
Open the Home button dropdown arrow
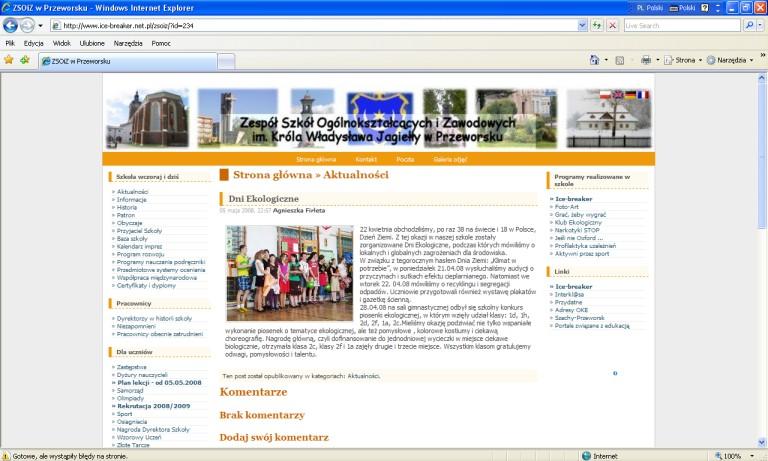606,60
